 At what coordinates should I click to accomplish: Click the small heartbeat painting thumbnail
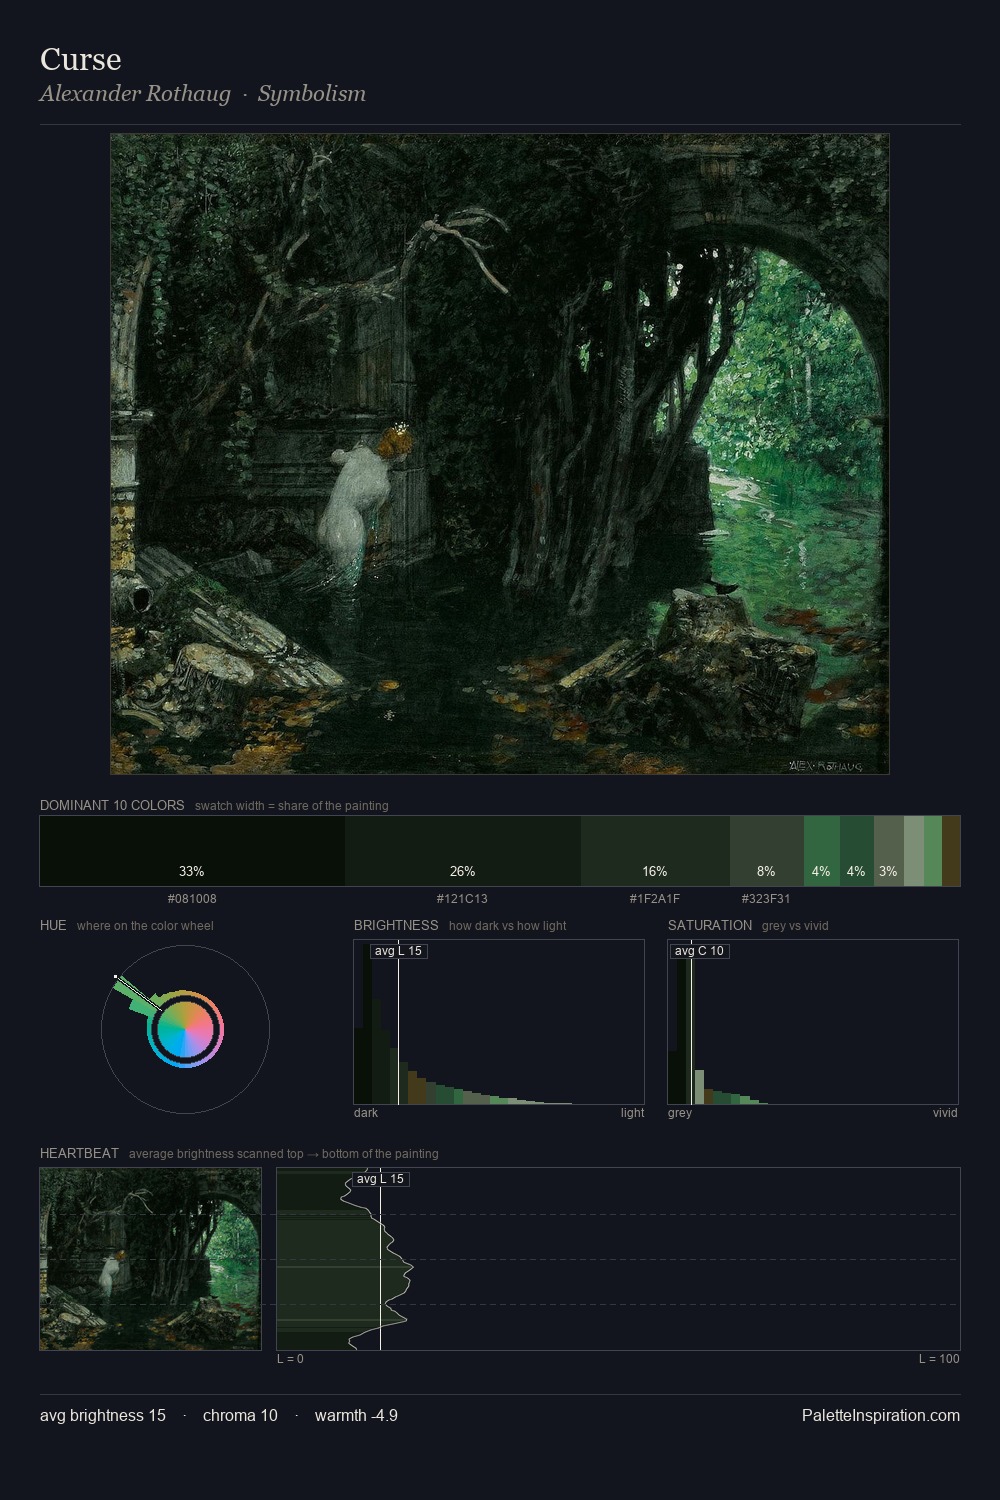pyautogui.click(x=150, y=1259)
